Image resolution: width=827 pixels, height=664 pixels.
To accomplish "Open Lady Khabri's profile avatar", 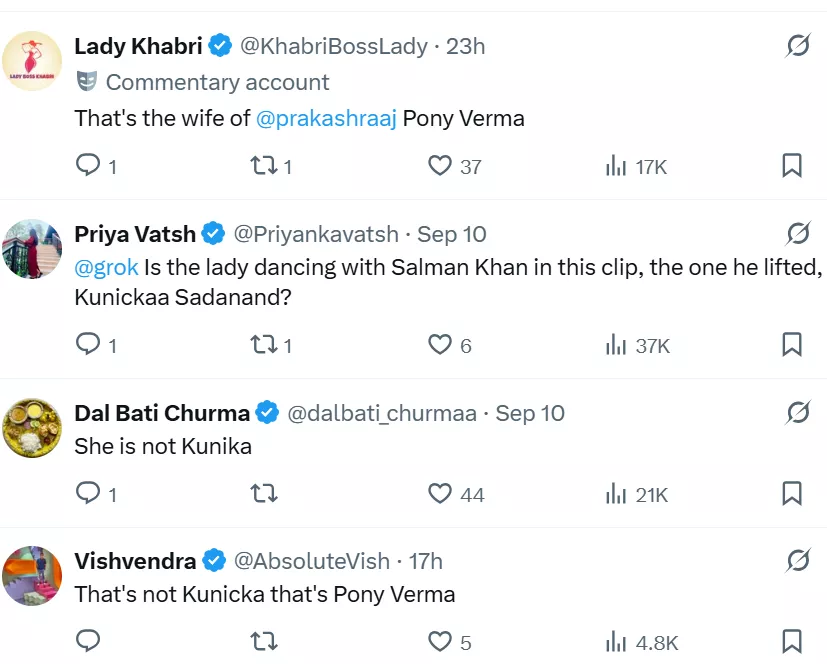I will pos(33,60).
